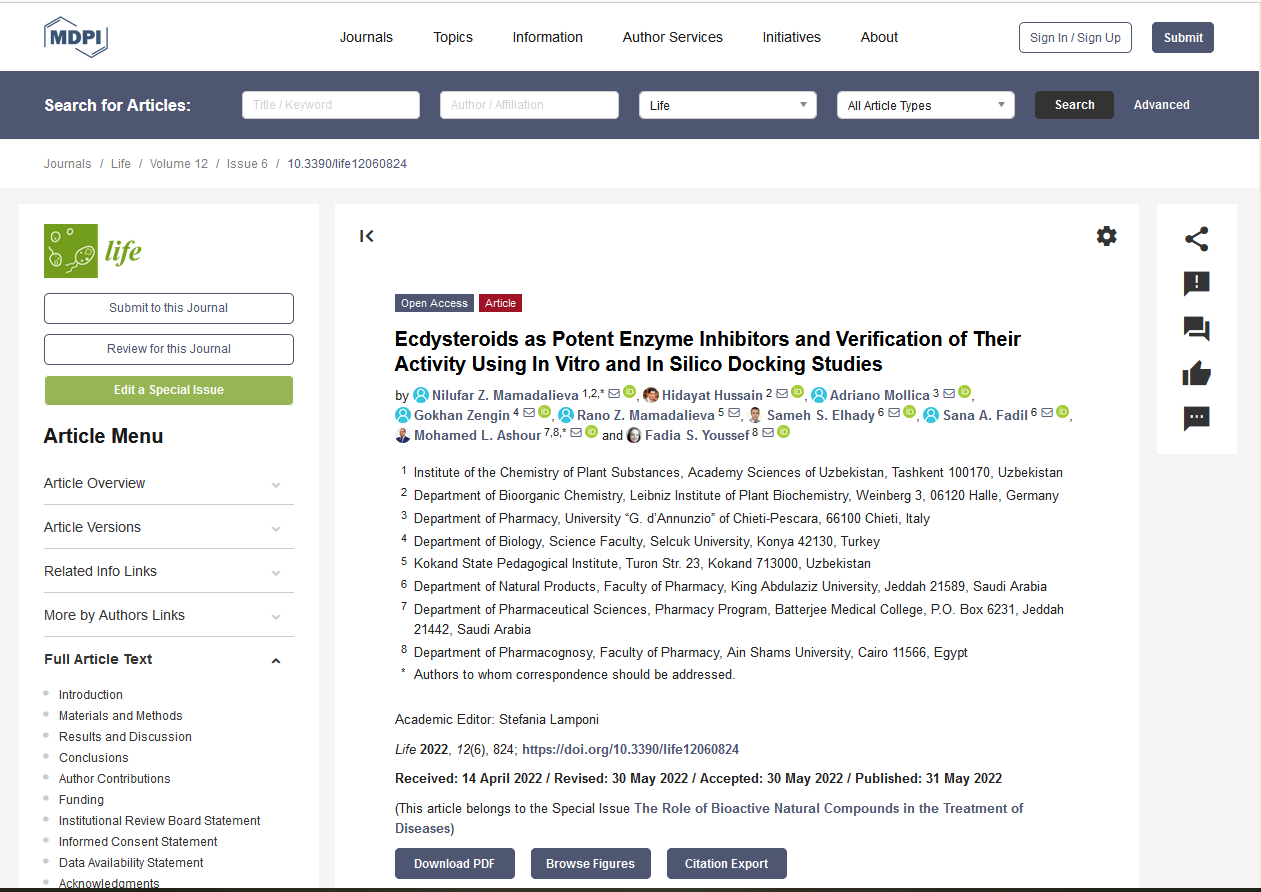The image size is (1261, 892).
Task: Click the top Submit button
Action: (1183, 37)
